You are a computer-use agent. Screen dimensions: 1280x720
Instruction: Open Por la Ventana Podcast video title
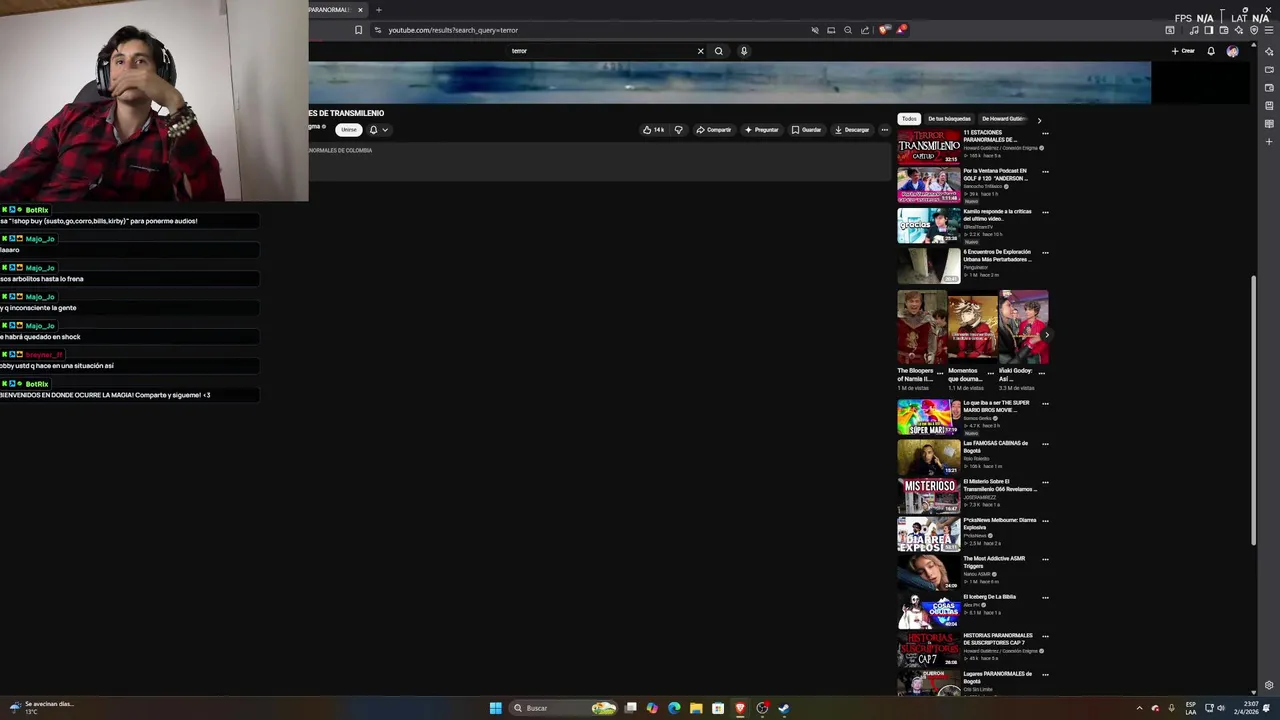coord(995,175)
